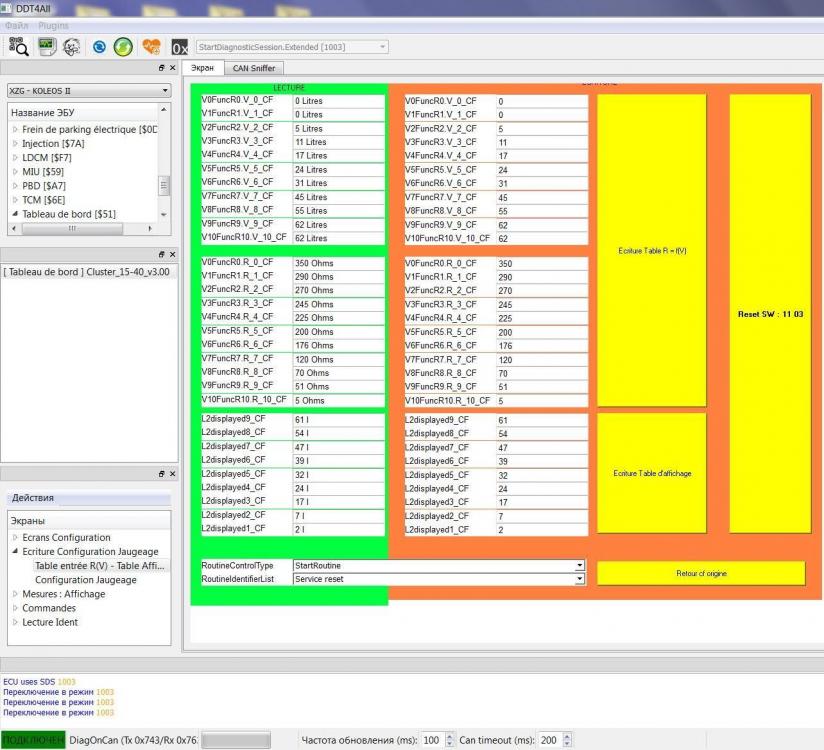Decrease the Can timeout (ms) value
Viewport: 824px width, 750px height.
tap(566, 744)
